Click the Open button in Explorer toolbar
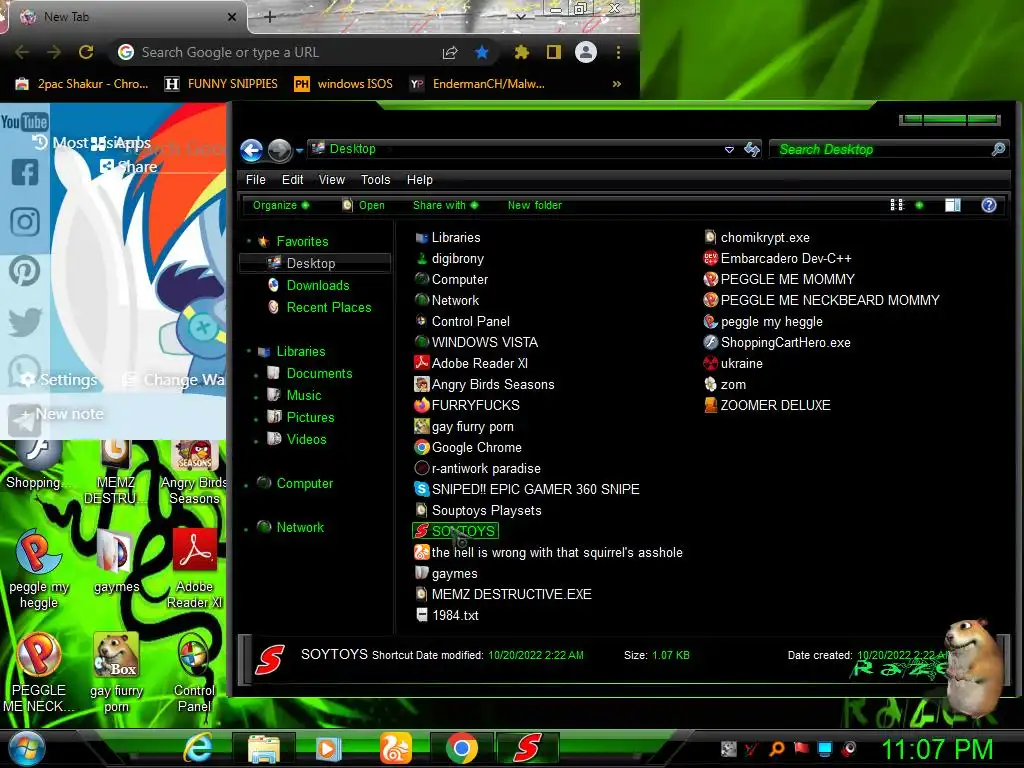The image size is (1024, 768). click(x=364, y=205)
